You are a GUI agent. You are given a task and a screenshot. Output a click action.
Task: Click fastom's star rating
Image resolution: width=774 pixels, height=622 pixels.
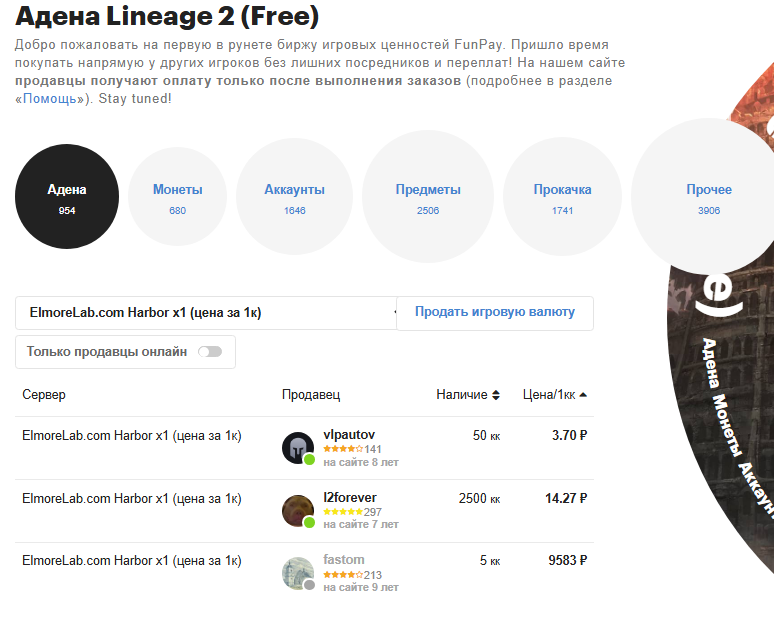click(x=343, y=575)
